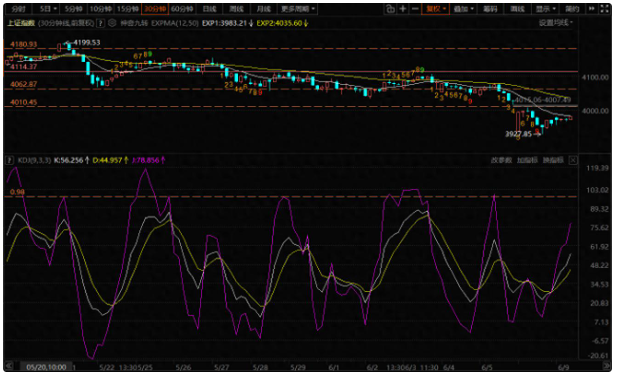Click the right scroll arrow on timeline
This screenshot has height=379, width=618.
tap(607, 366)
